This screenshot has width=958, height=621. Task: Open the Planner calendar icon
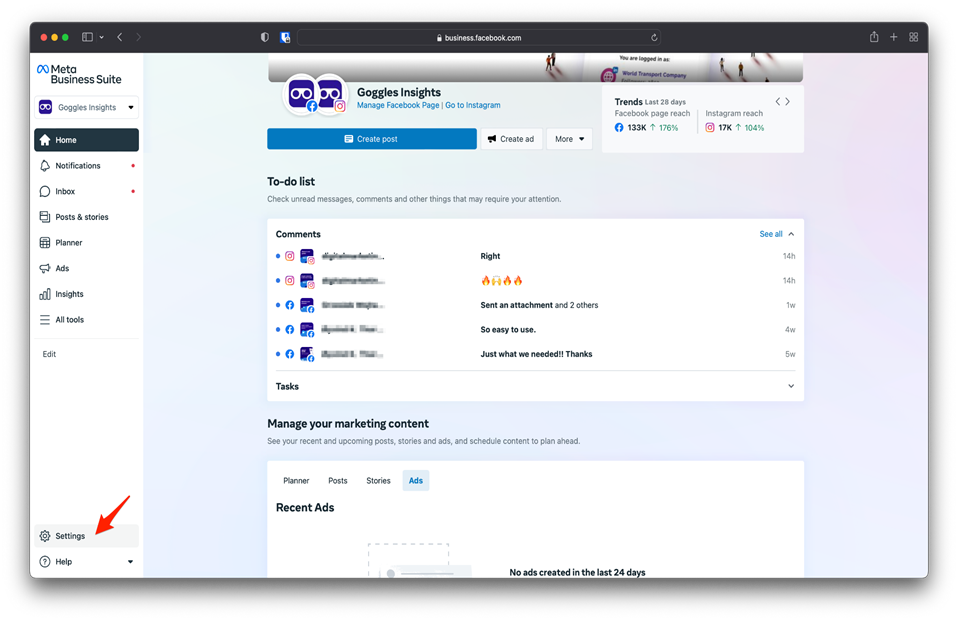[x=45, y=243]
